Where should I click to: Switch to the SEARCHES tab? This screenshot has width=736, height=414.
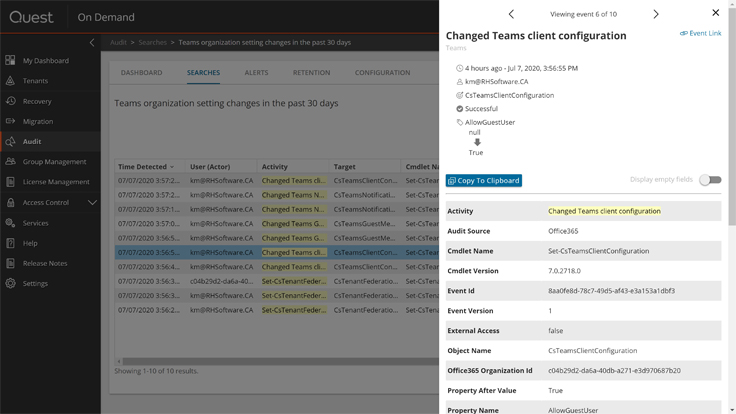(203, 73)
